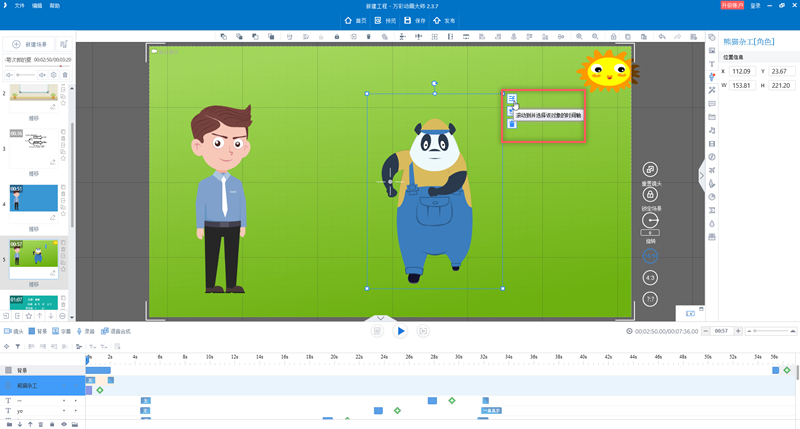Select the 熊猫杂工 timeline layer
The height and width of the screenshot is (429, 800).
(x=42, y=386)
